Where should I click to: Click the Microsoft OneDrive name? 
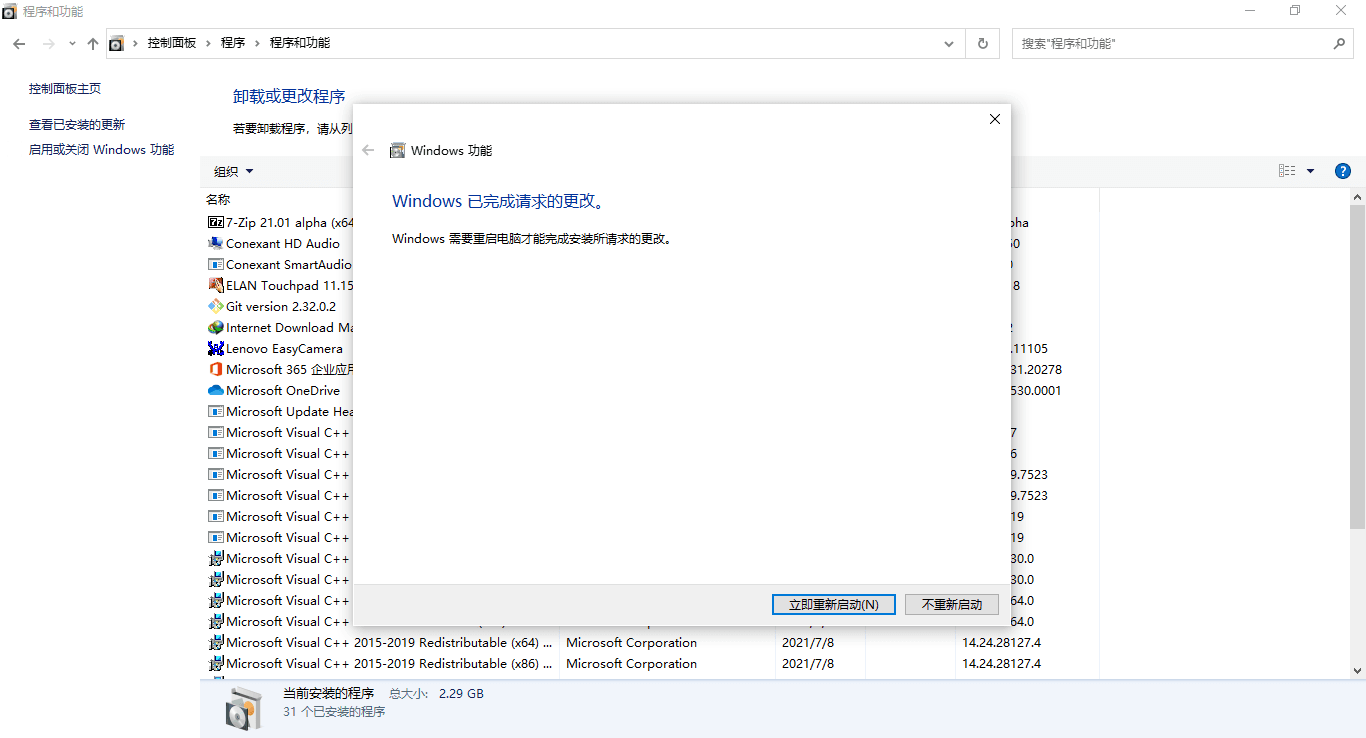click(x=283, y=390)
